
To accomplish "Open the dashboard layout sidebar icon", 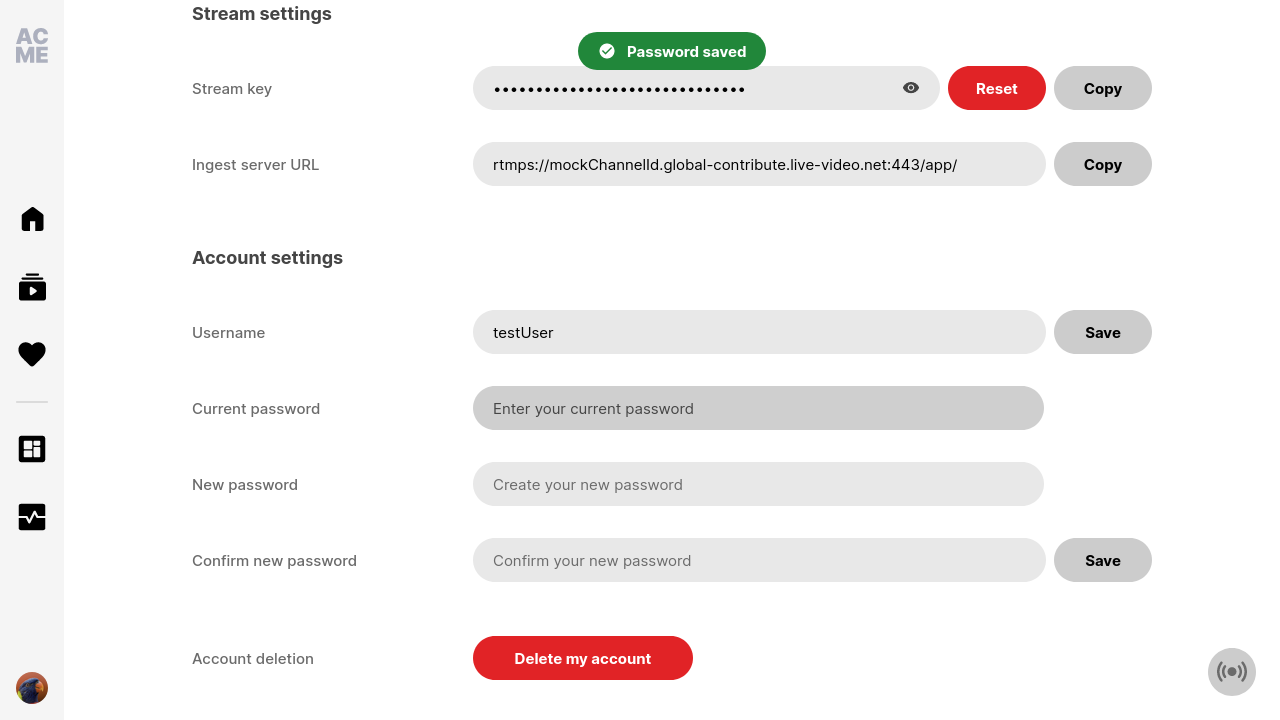I will tap(32, 449).
